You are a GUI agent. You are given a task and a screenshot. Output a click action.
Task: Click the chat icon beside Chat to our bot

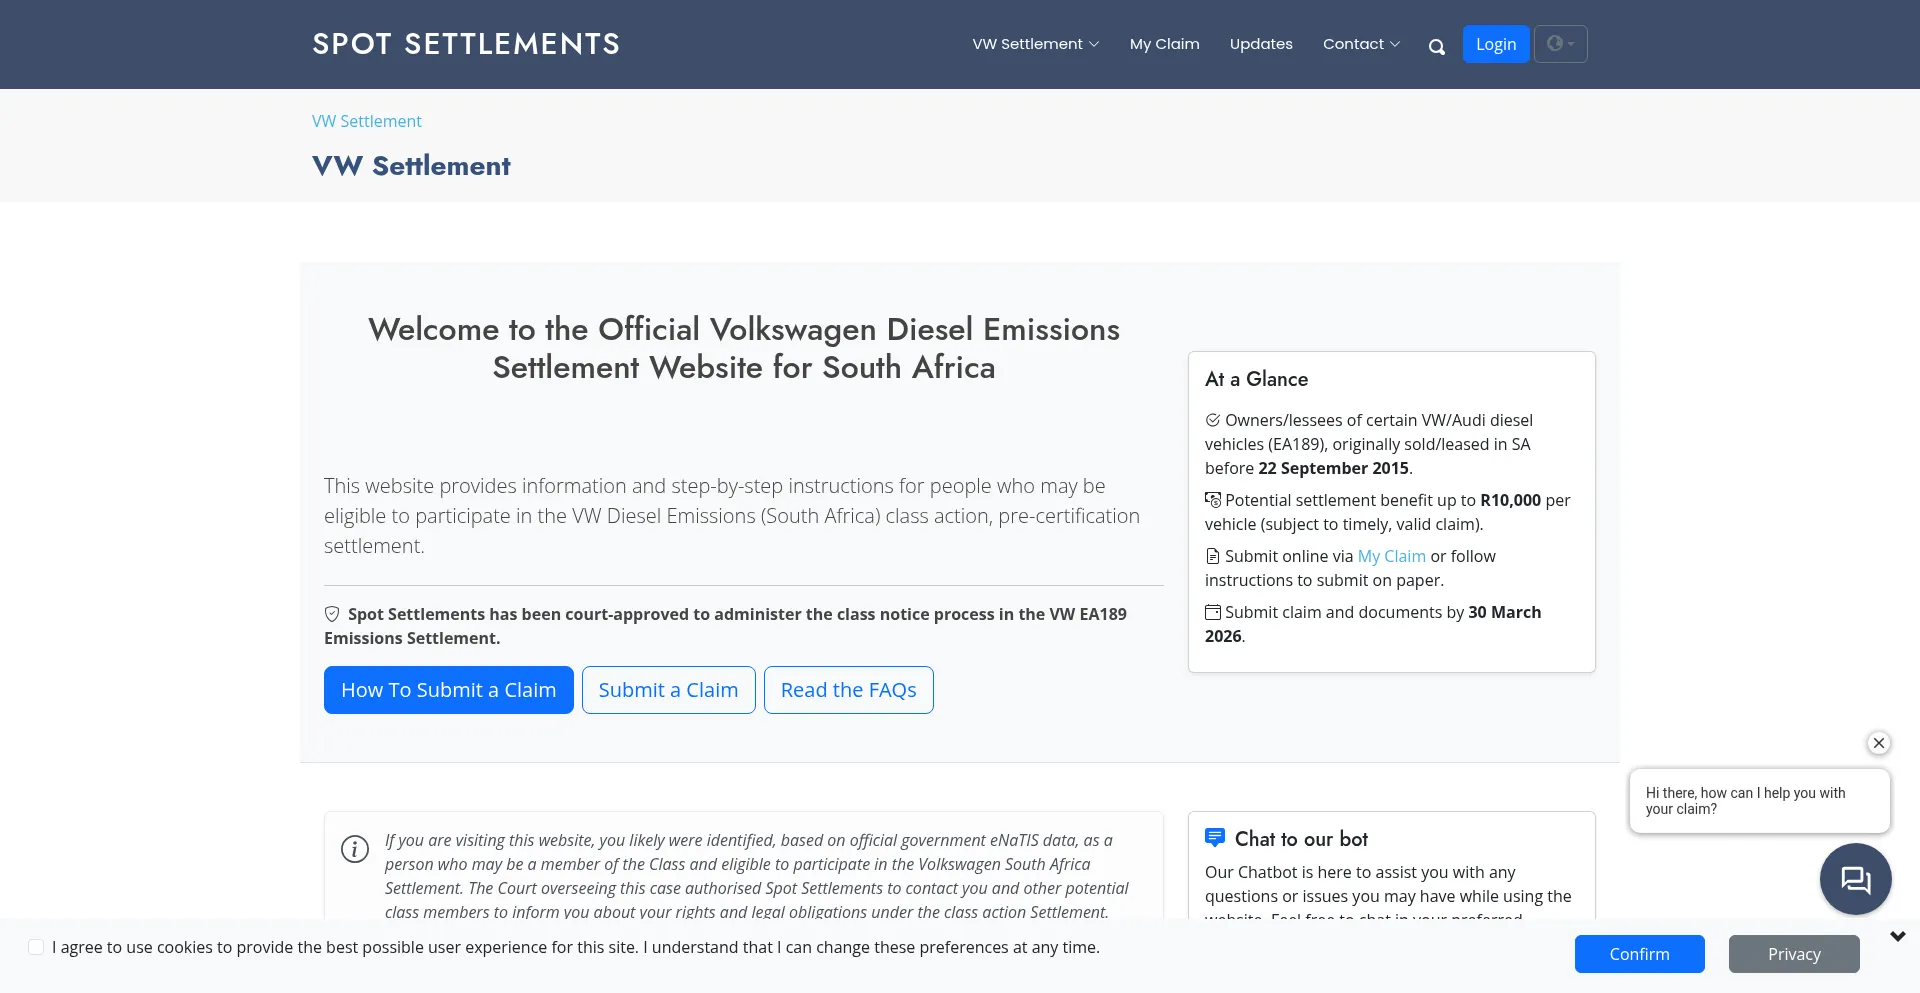tap(1215, 838)
